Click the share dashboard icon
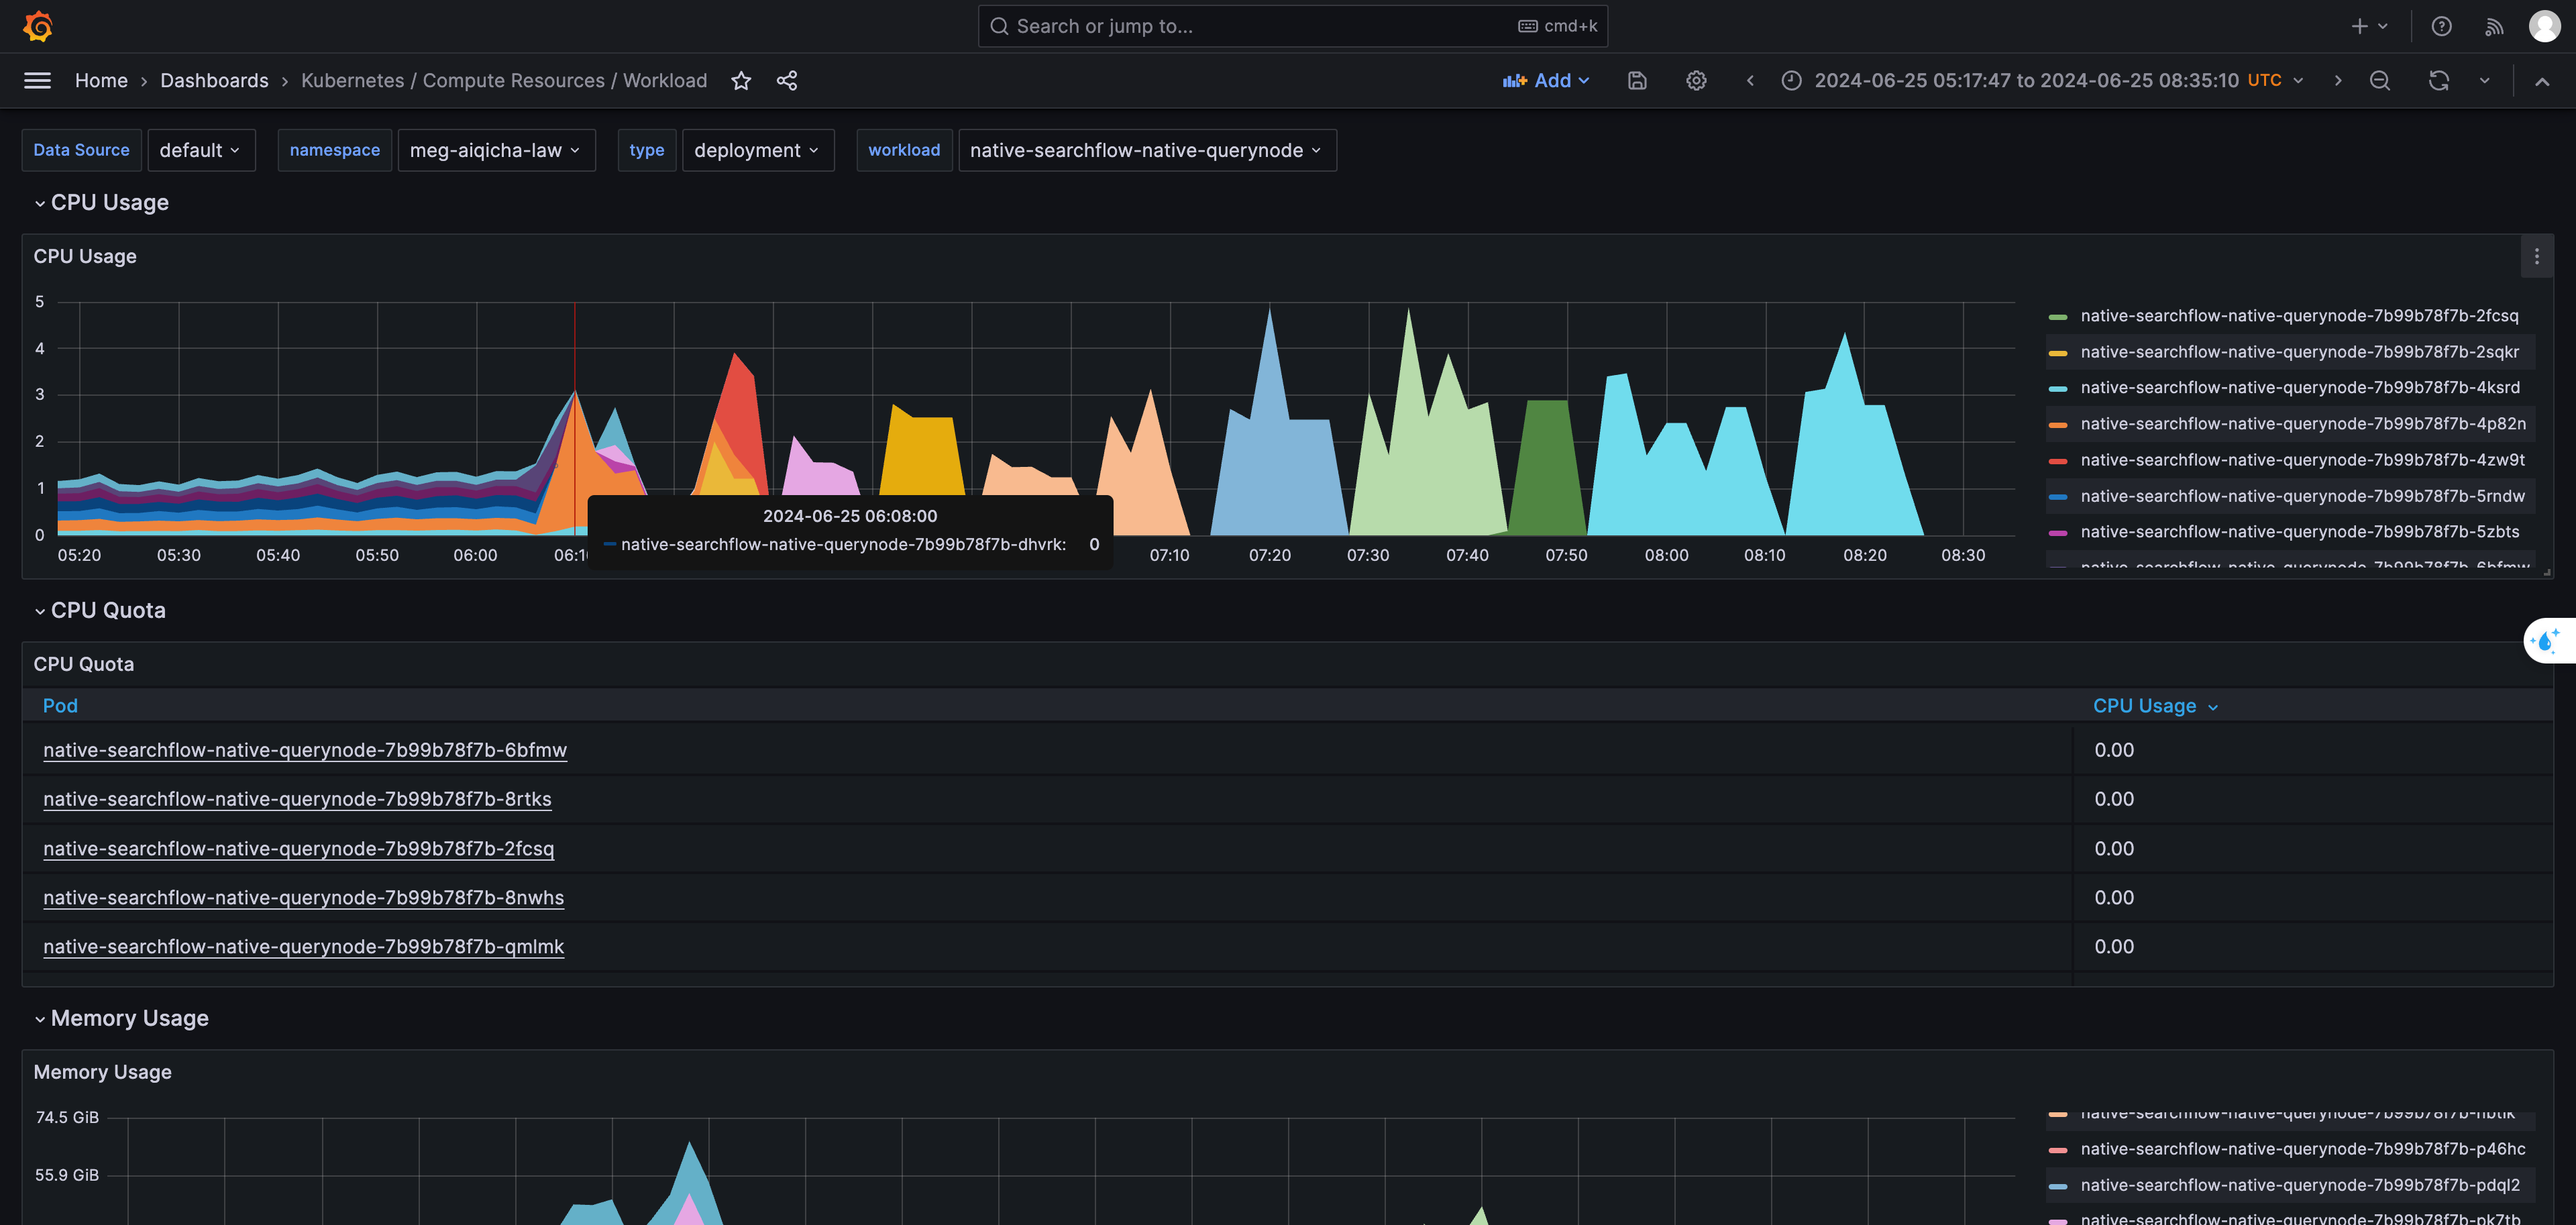The height and width of the screenshot is (1225, 2576). [x=787, y=80]
